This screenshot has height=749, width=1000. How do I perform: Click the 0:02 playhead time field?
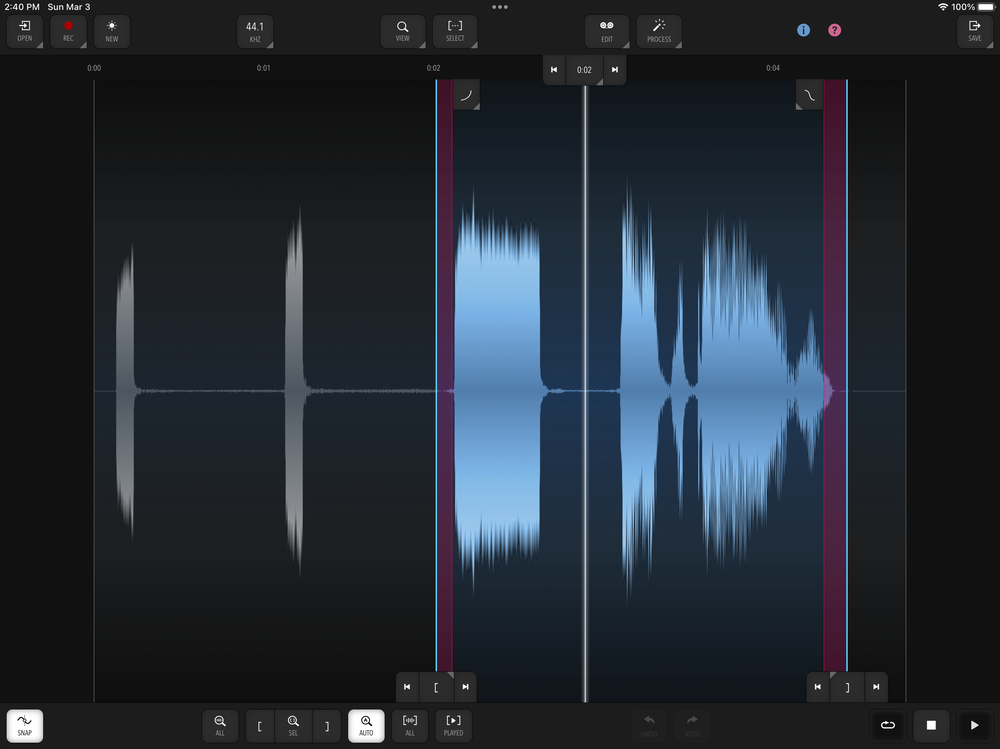(x=584, y=70)
